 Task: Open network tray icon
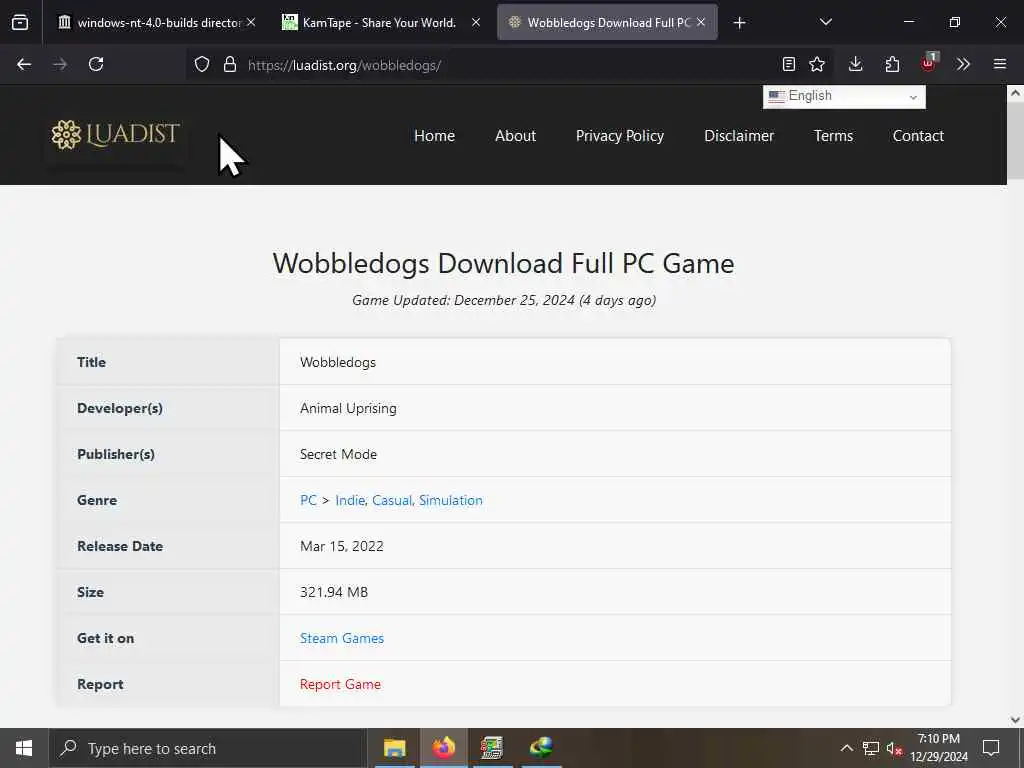click(871, 748)
